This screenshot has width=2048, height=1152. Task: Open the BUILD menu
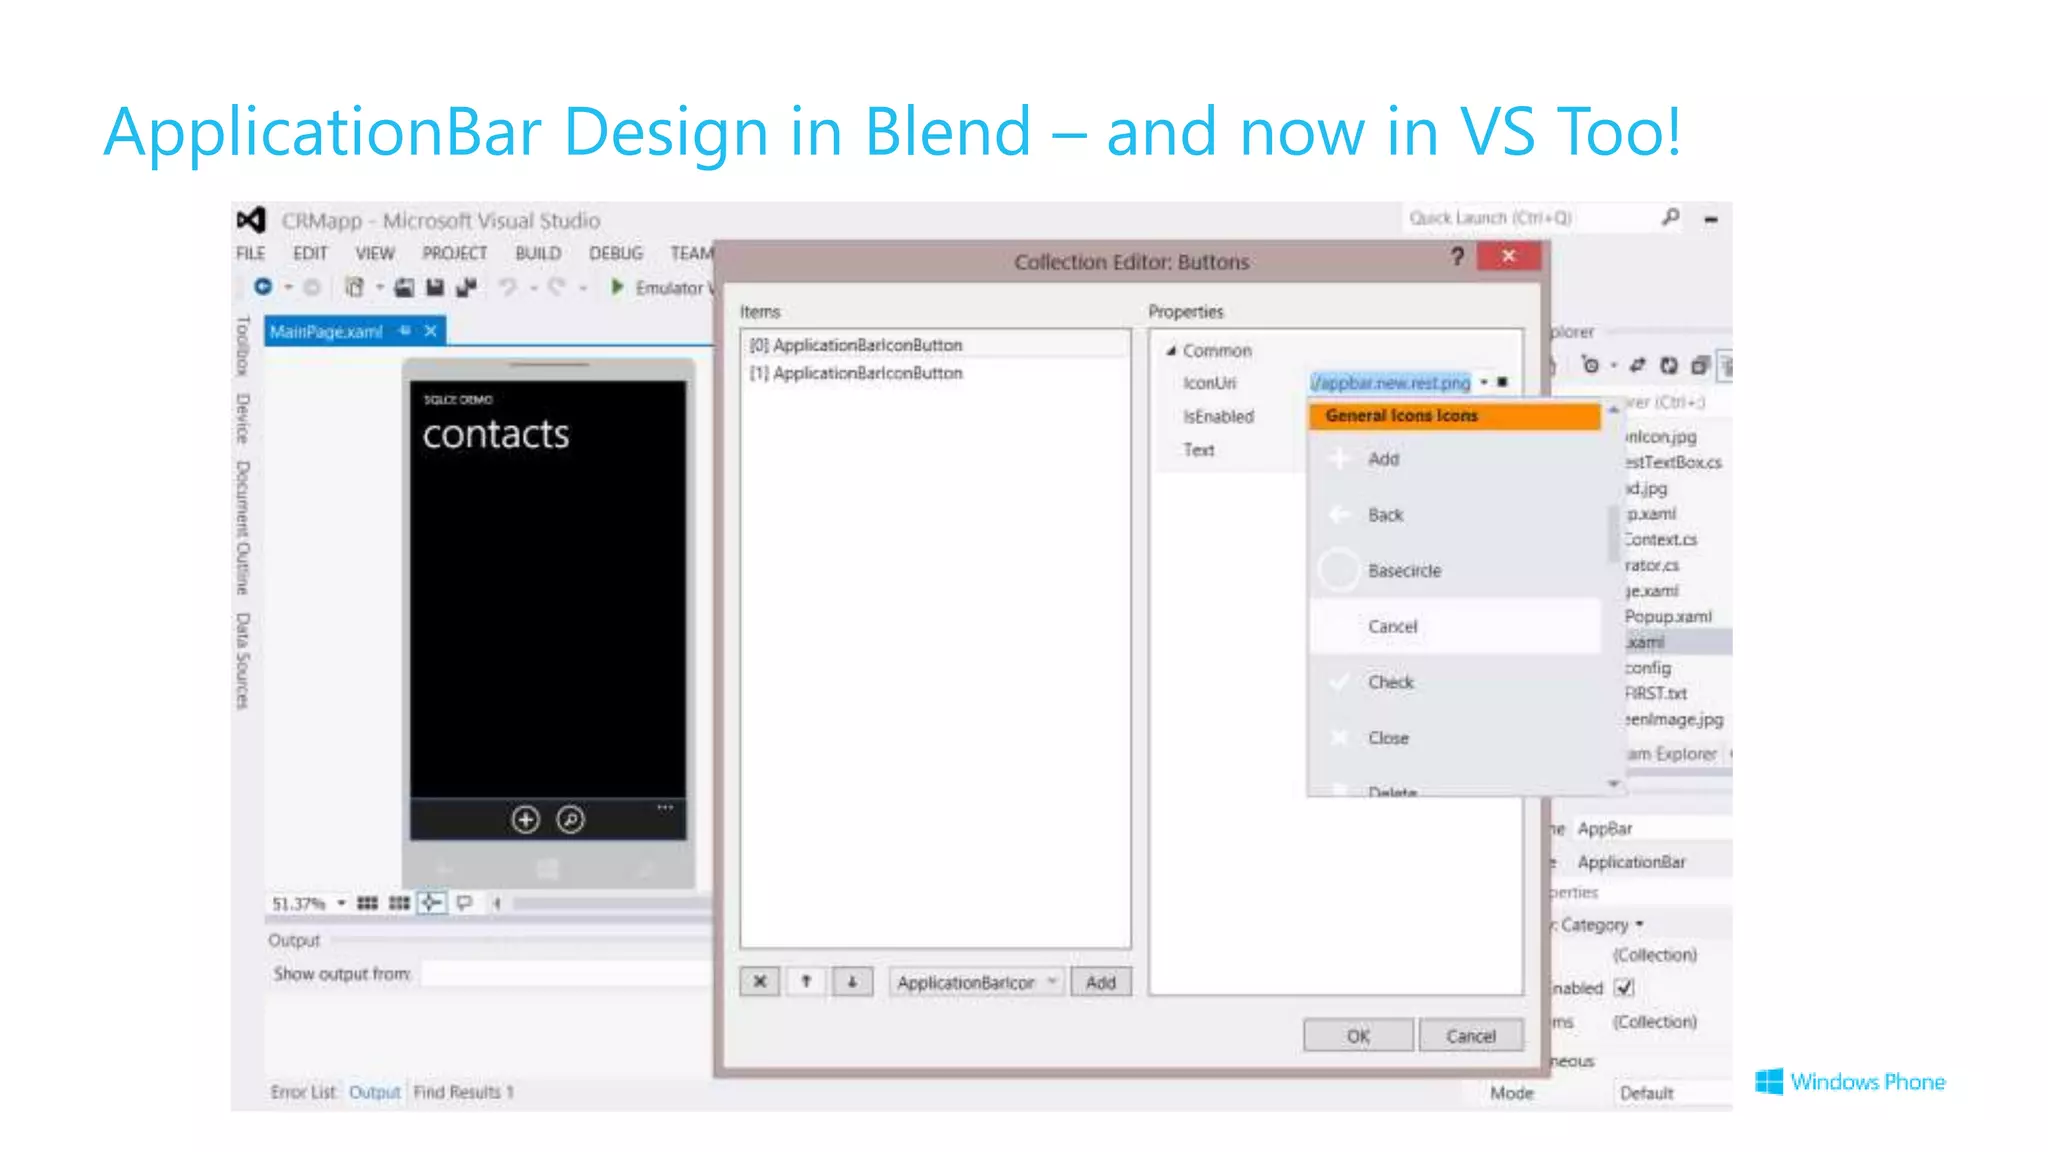[538, 253]
